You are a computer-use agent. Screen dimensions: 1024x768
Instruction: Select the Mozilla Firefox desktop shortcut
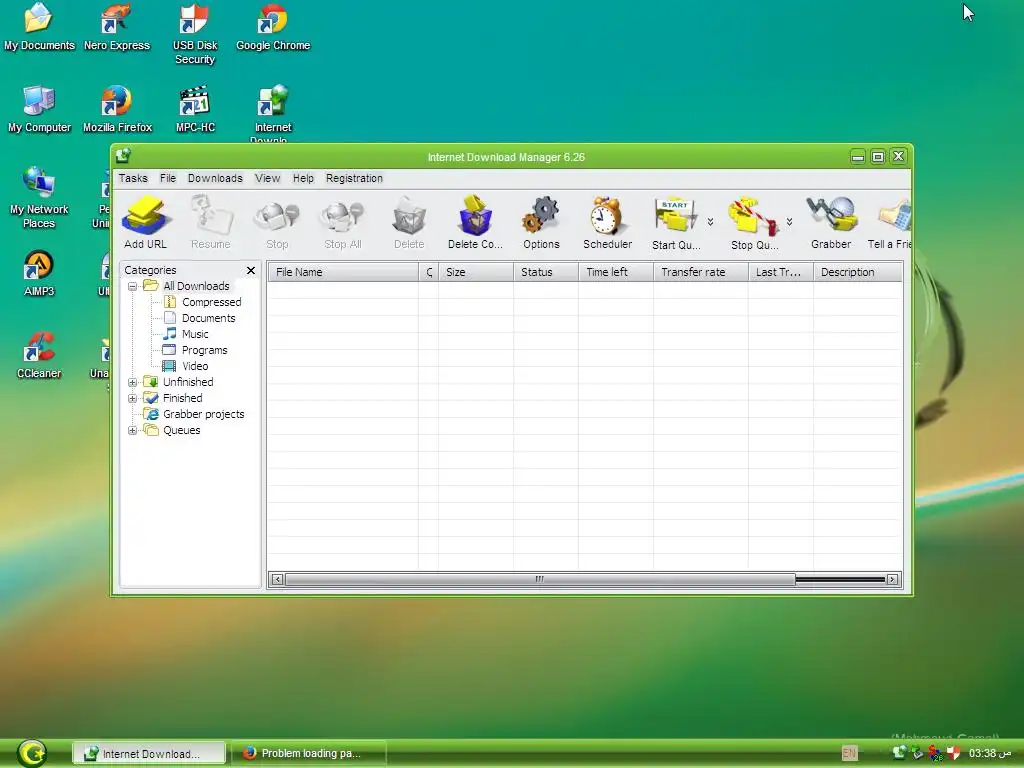pyautogui.click(x=117, y=109)
